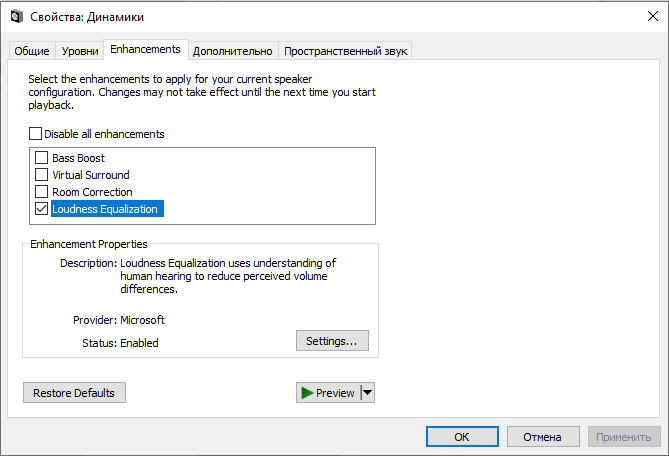
Task: Select the Loudness Equalization list item
Action: (105, 209)
